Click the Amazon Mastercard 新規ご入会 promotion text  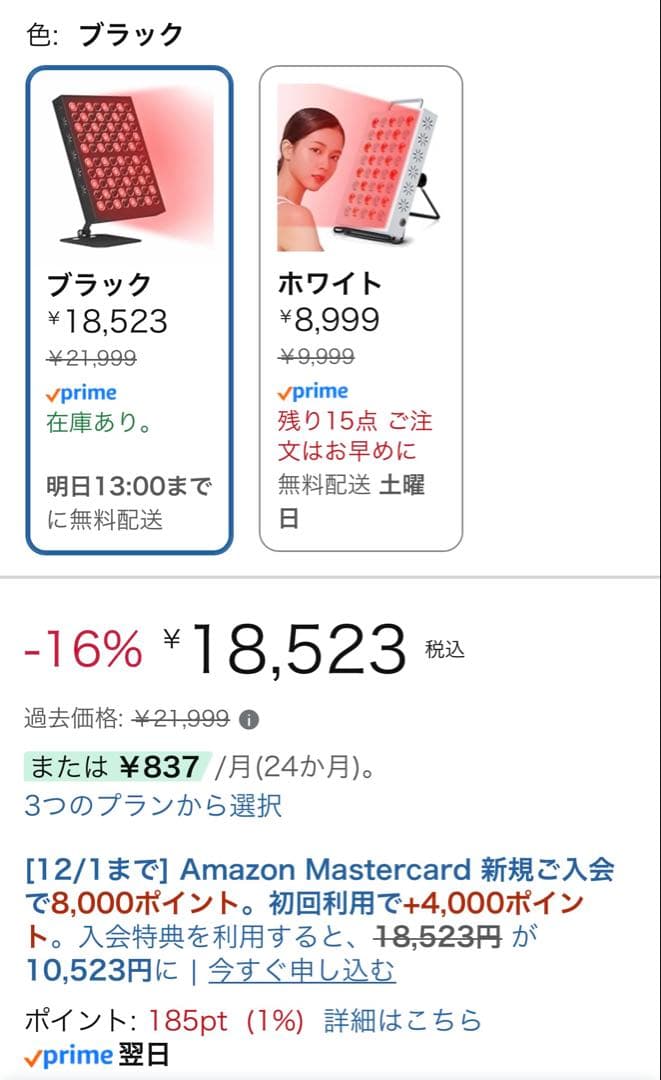pos(330,873)
